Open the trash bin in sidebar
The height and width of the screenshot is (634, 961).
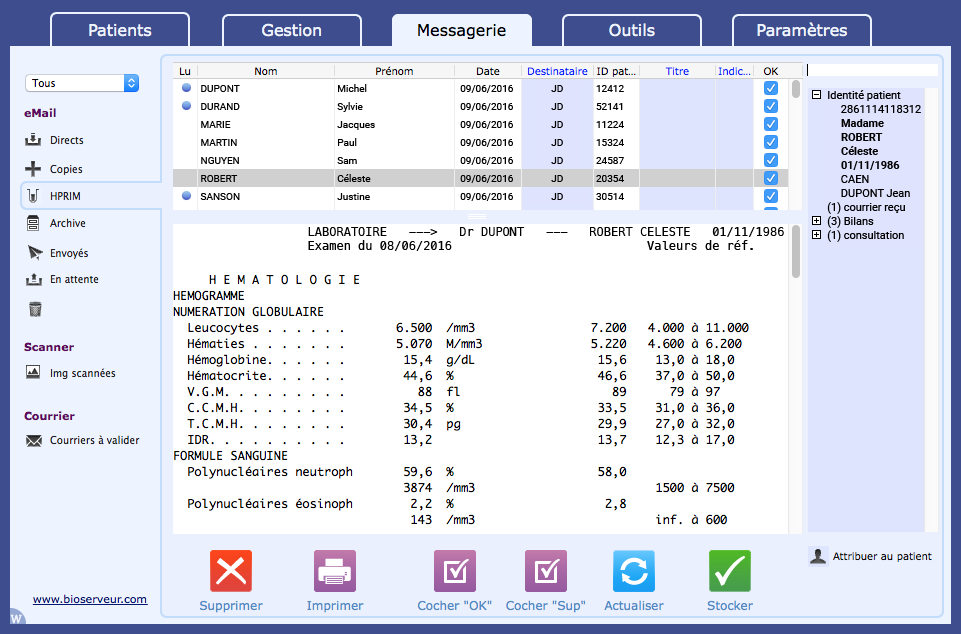point(35,309)
